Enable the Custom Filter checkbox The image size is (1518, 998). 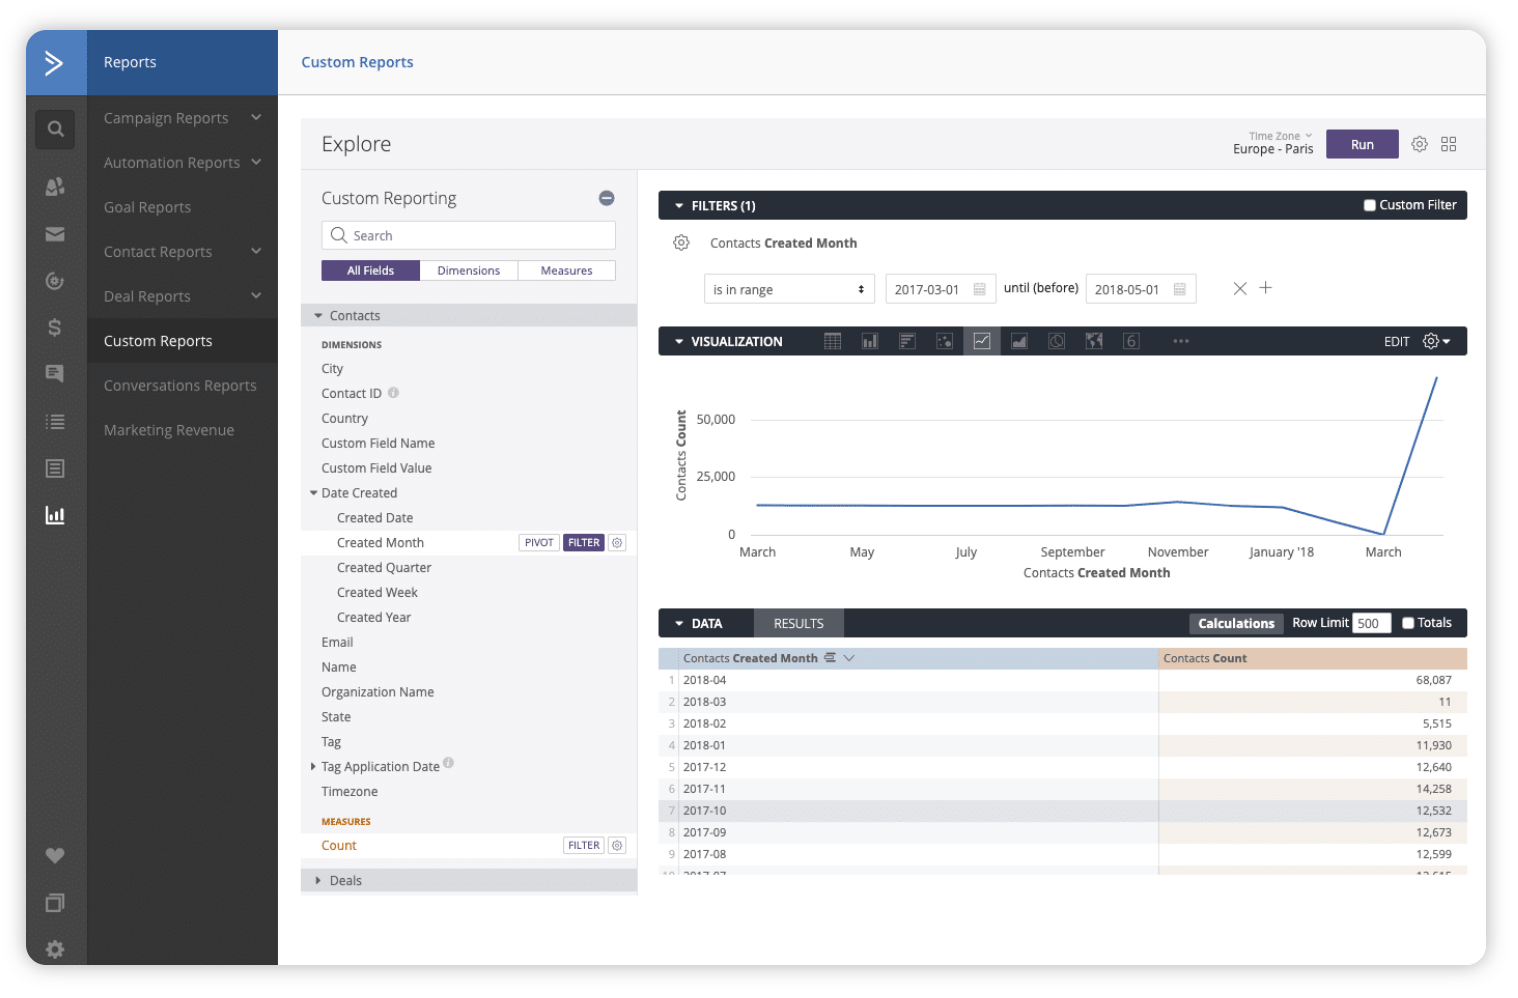tap(1370, 205)
